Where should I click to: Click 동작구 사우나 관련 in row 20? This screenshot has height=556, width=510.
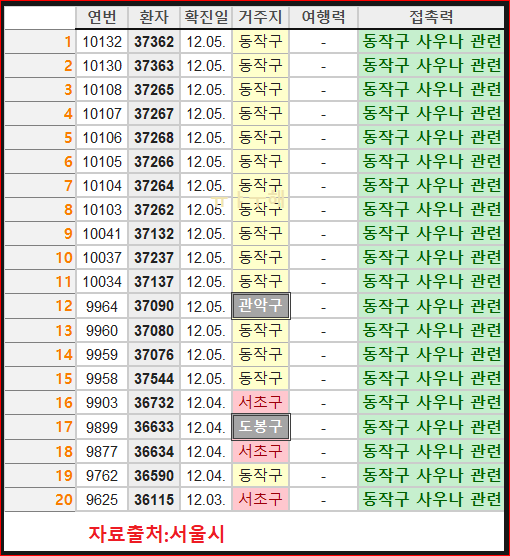(x=431, y=500)
